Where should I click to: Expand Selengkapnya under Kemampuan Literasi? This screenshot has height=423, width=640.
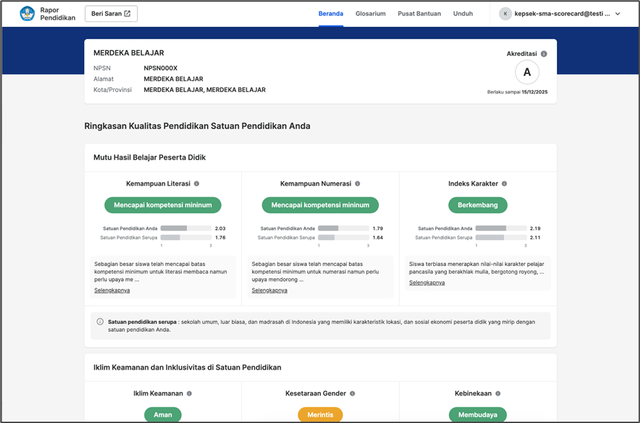pos(114,290)
